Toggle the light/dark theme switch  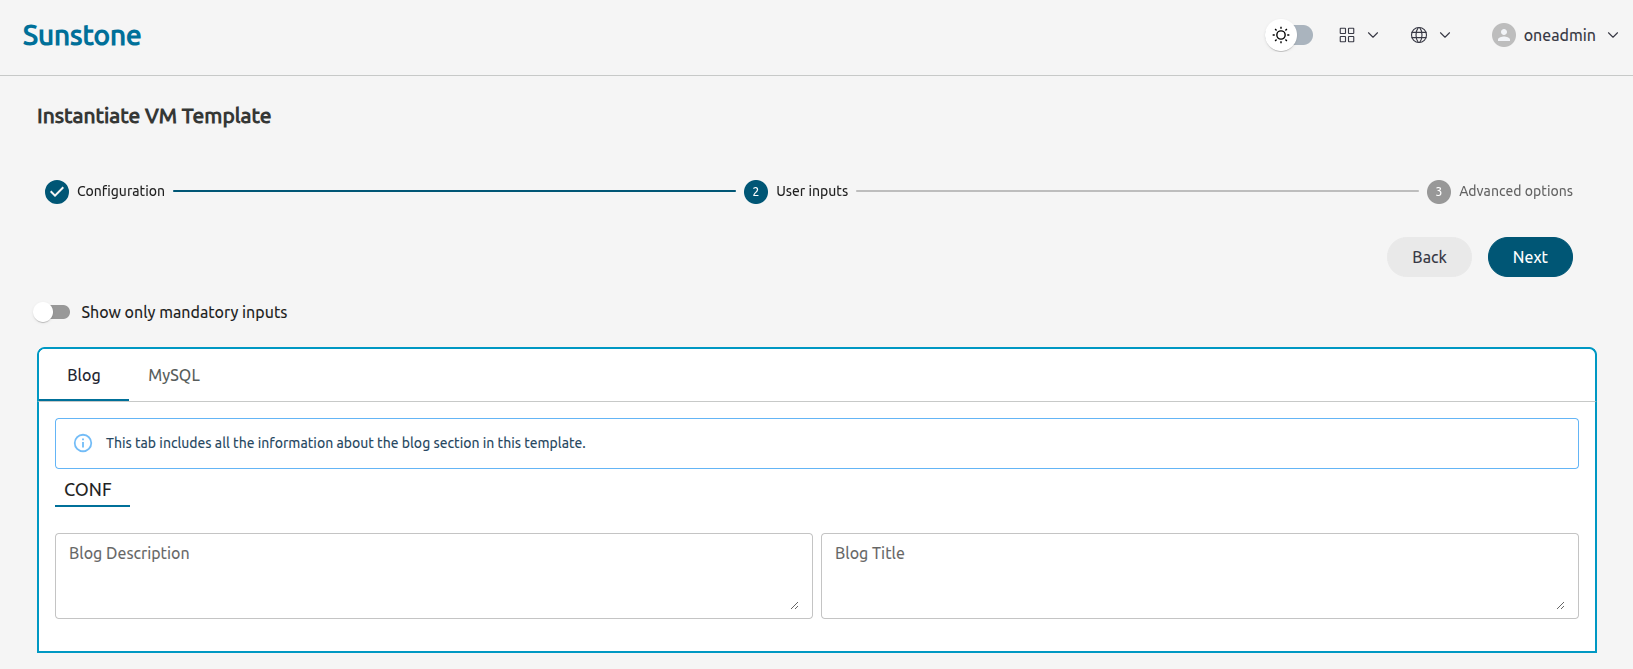pyautogui.click(x=1290, y=35)
